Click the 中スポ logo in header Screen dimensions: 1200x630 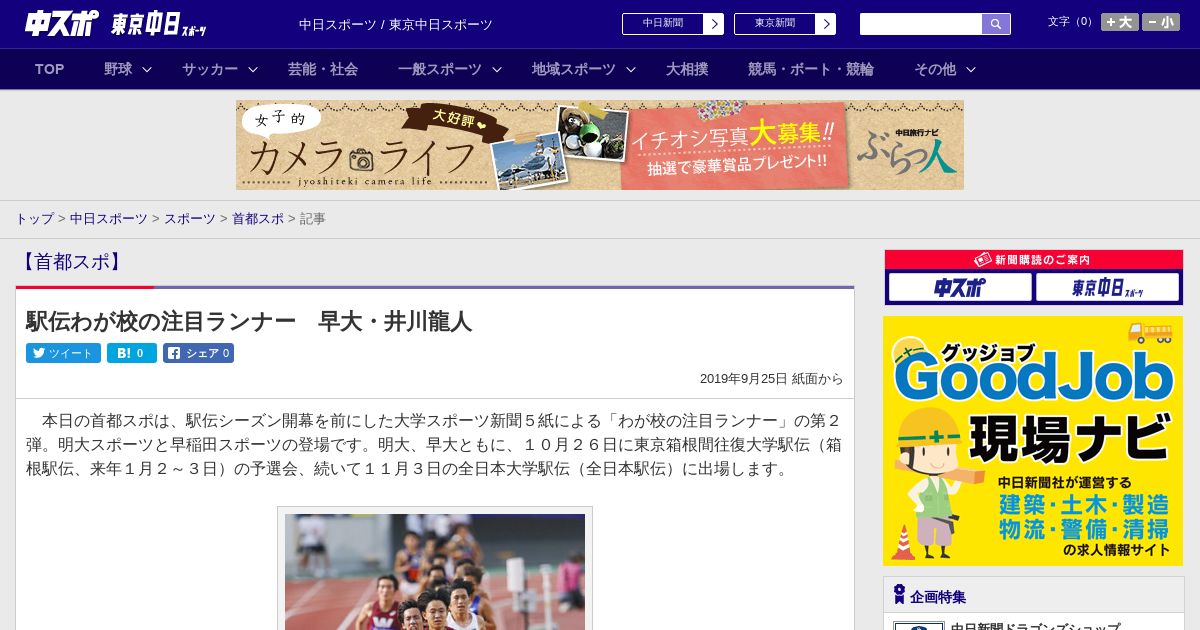pyautogui.click(x=61, y=23)
